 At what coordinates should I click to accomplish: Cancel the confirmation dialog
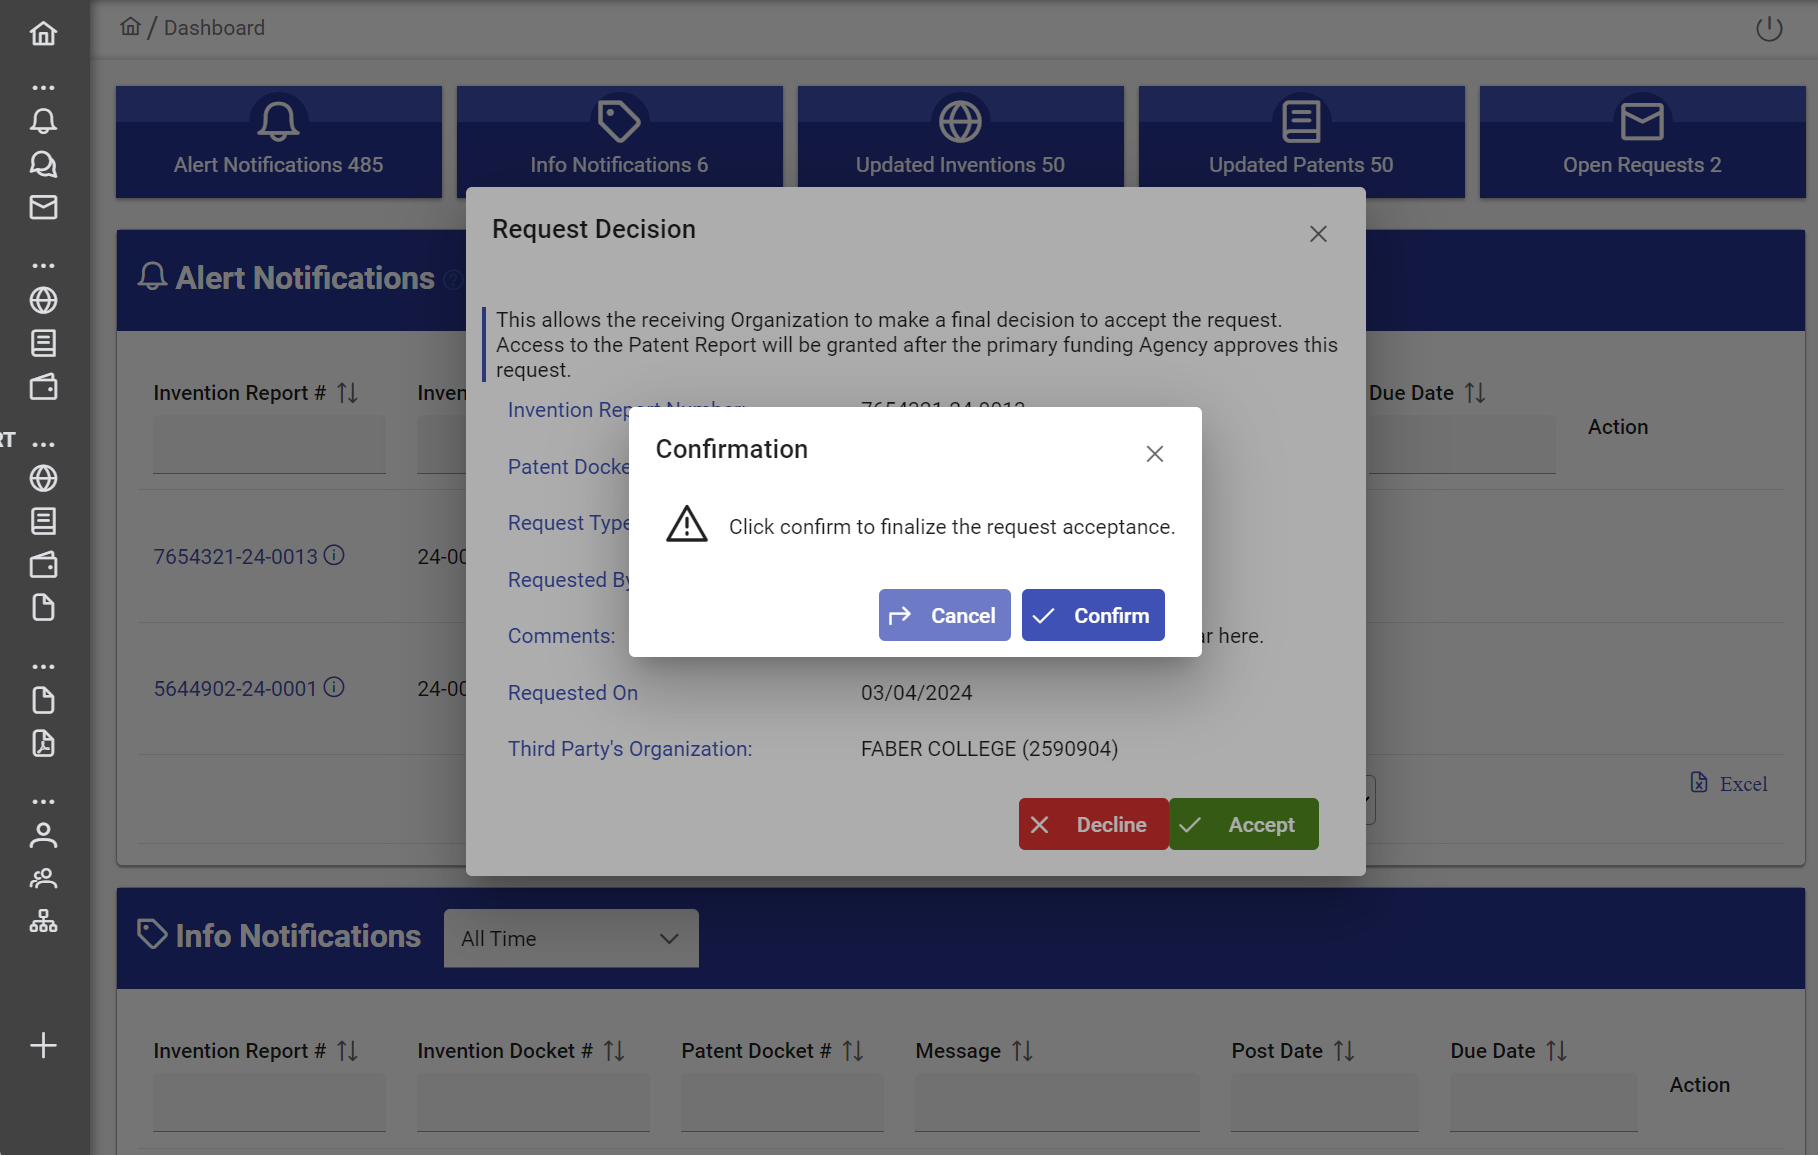coord(944,615)
